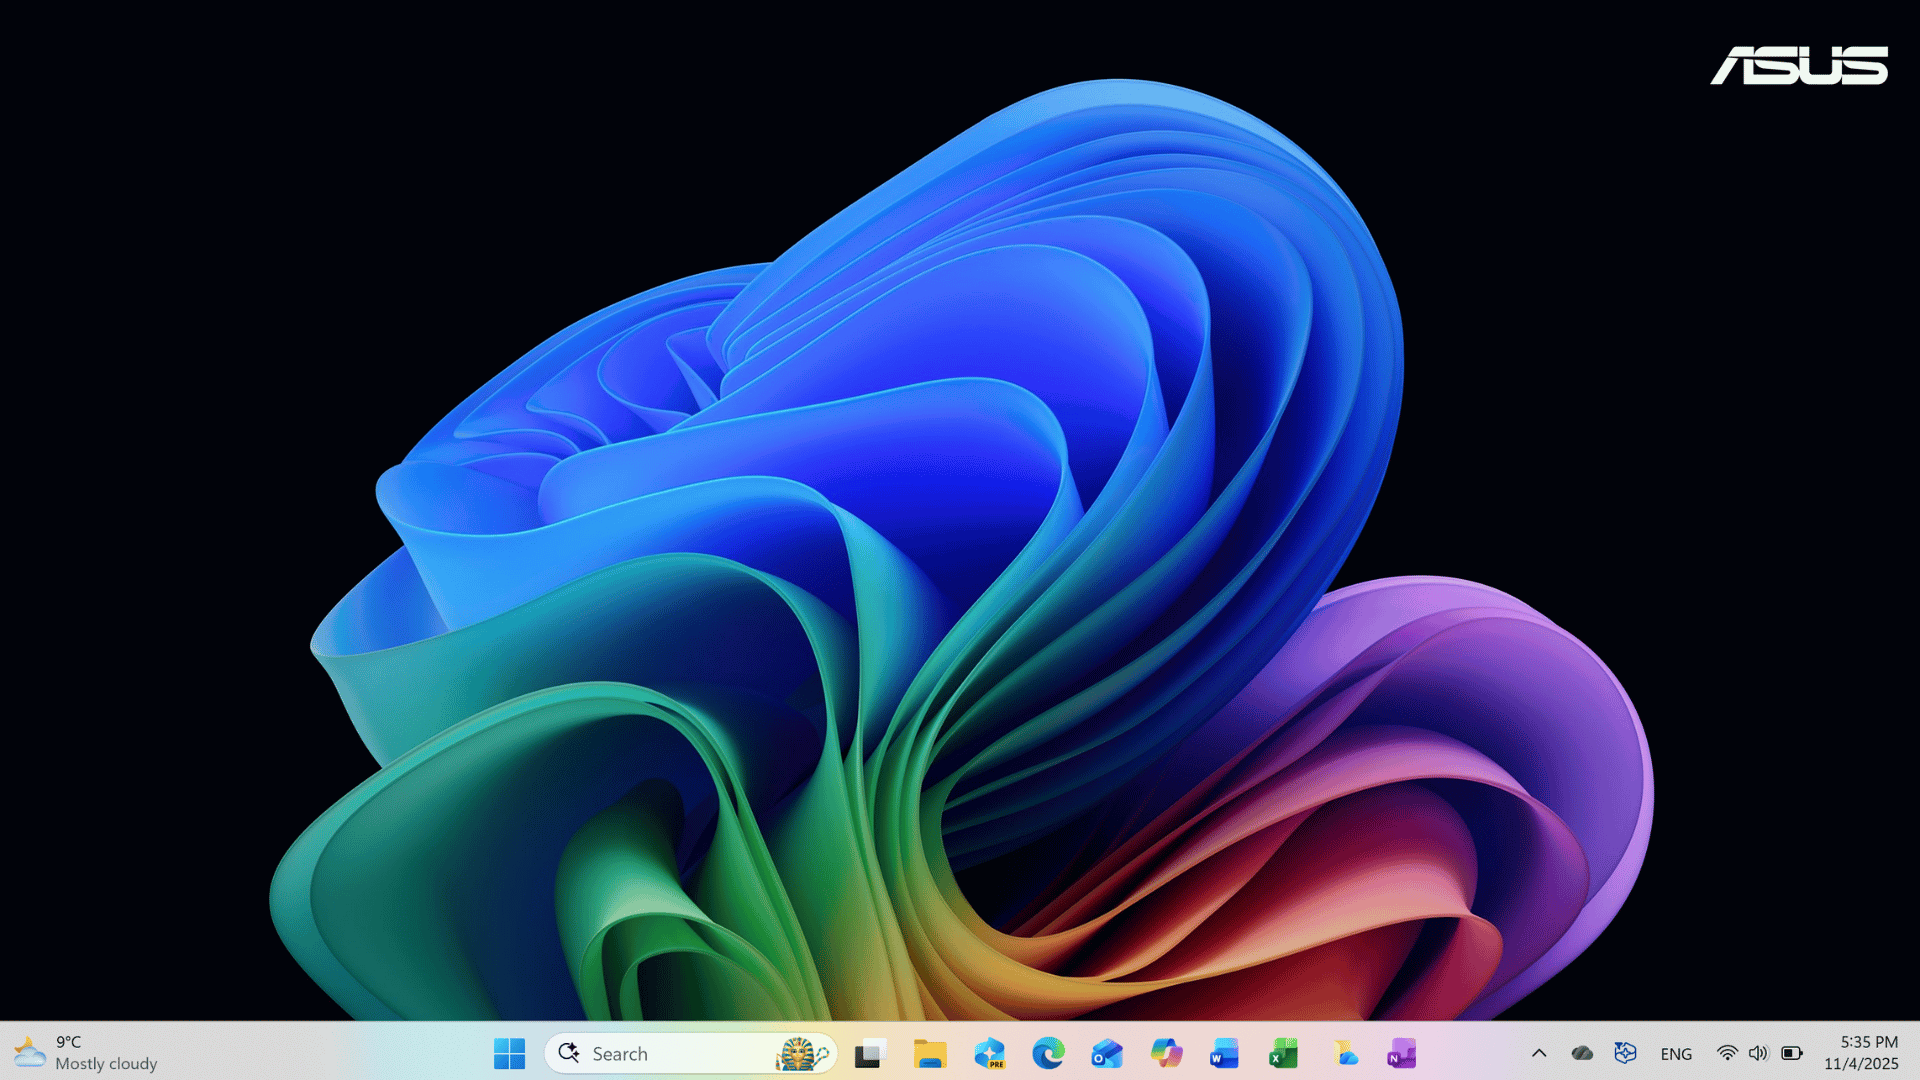Screen dimensions: 1920x1080
Task: Open volume controls from the system tray
Action: [1758, 1053]
